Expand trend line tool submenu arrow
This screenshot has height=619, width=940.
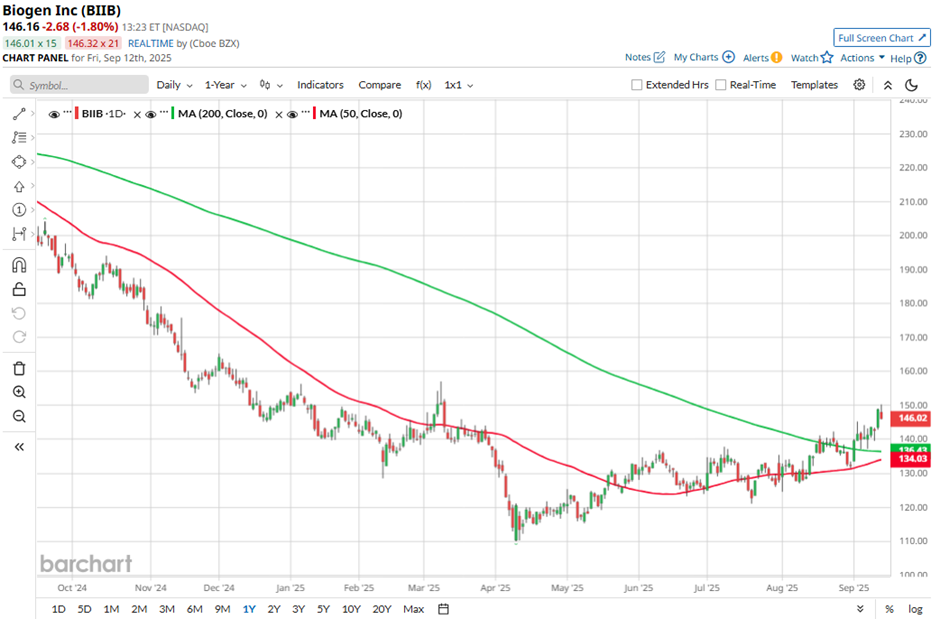[32, 113]
